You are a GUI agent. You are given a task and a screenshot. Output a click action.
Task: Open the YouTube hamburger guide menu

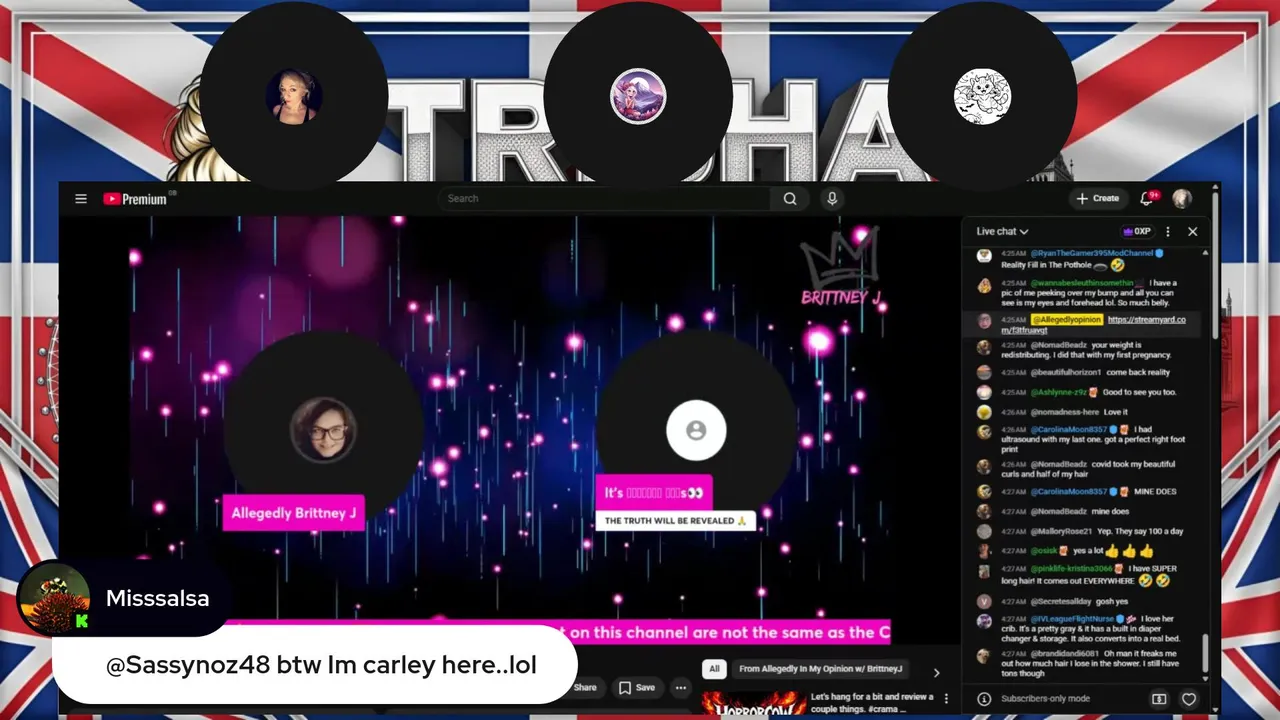[81, 199]
